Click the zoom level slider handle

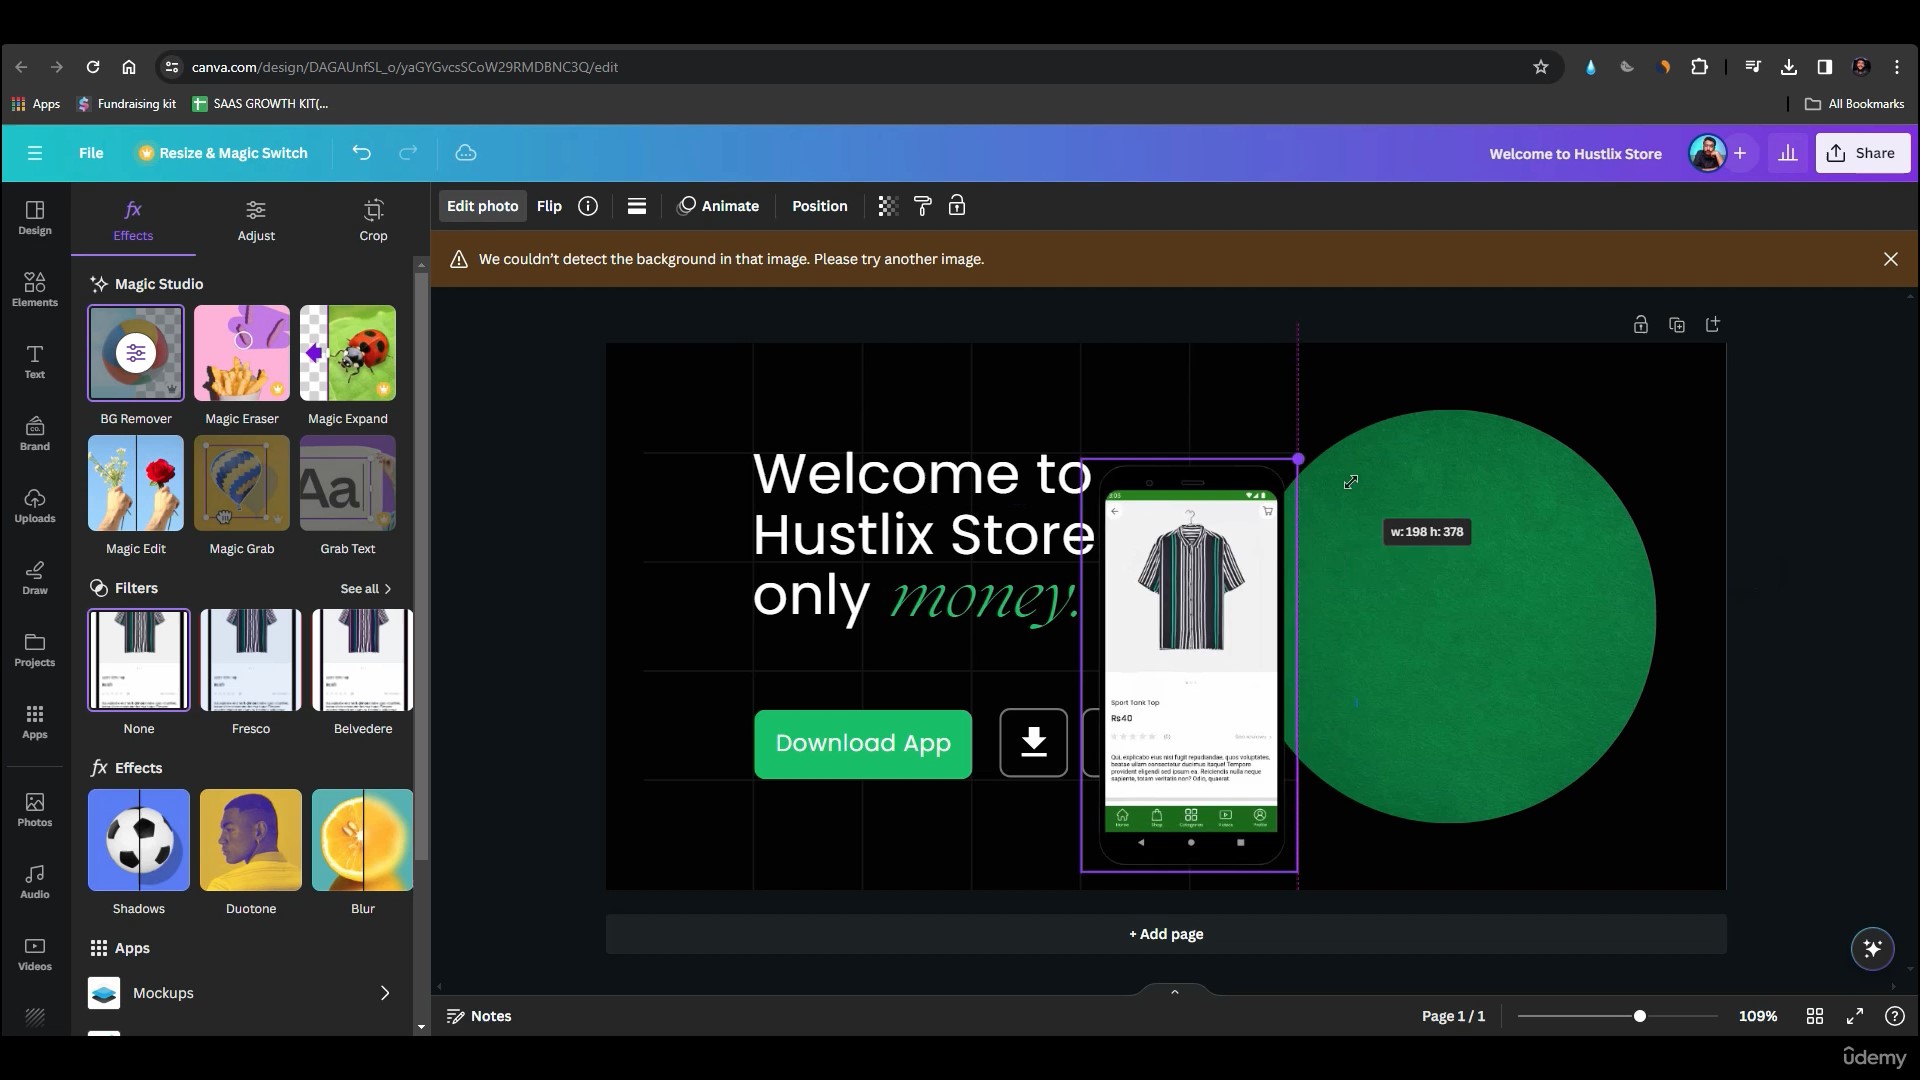pos(1640,1016)
